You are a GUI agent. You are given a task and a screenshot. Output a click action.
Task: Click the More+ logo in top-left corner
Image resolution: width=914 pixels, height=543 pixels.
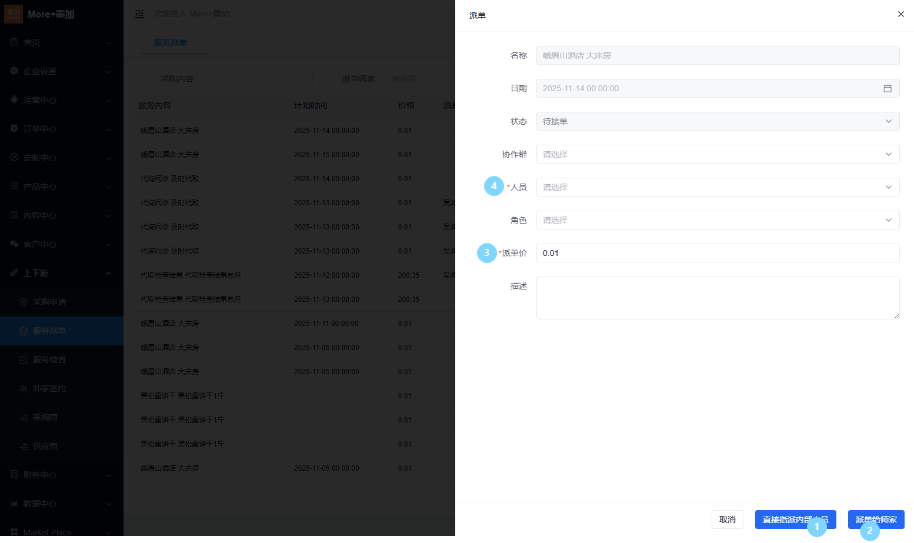pyautogui.click(x=14, y=14)
